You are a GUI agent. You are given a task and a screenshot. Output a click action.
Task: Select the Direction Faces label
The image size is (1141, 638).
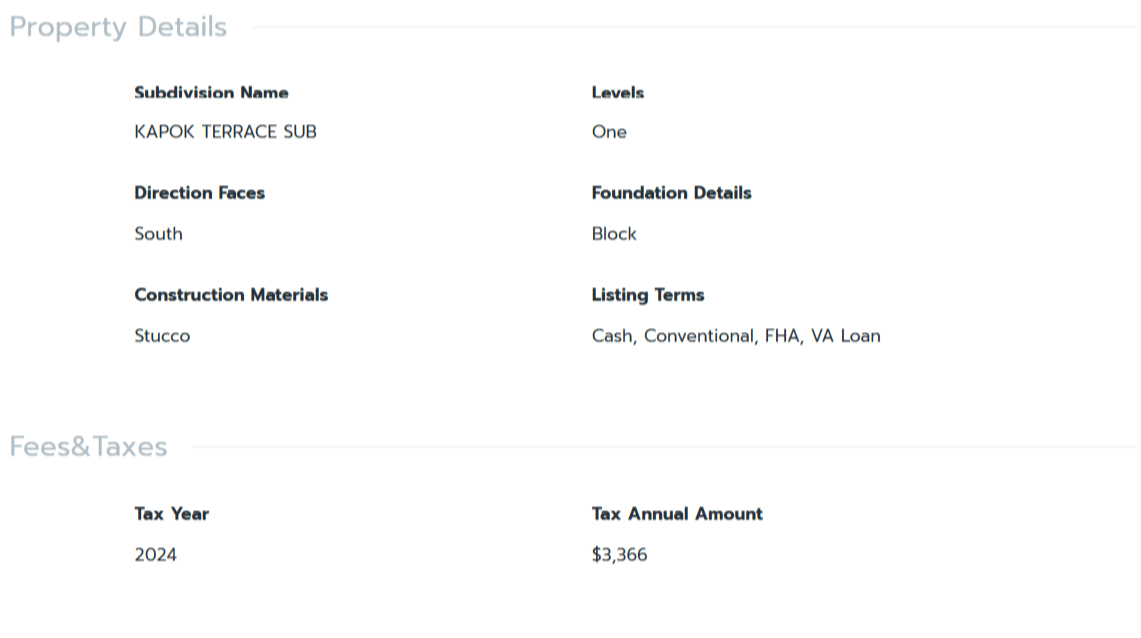(199, 193)
